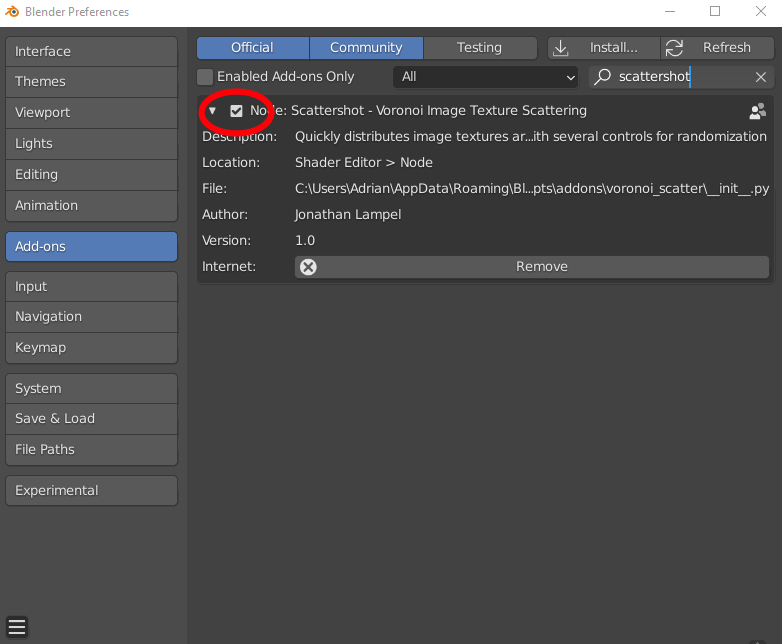
Task: Open Save & Load preferences
Action: click(x=91, y=419)
